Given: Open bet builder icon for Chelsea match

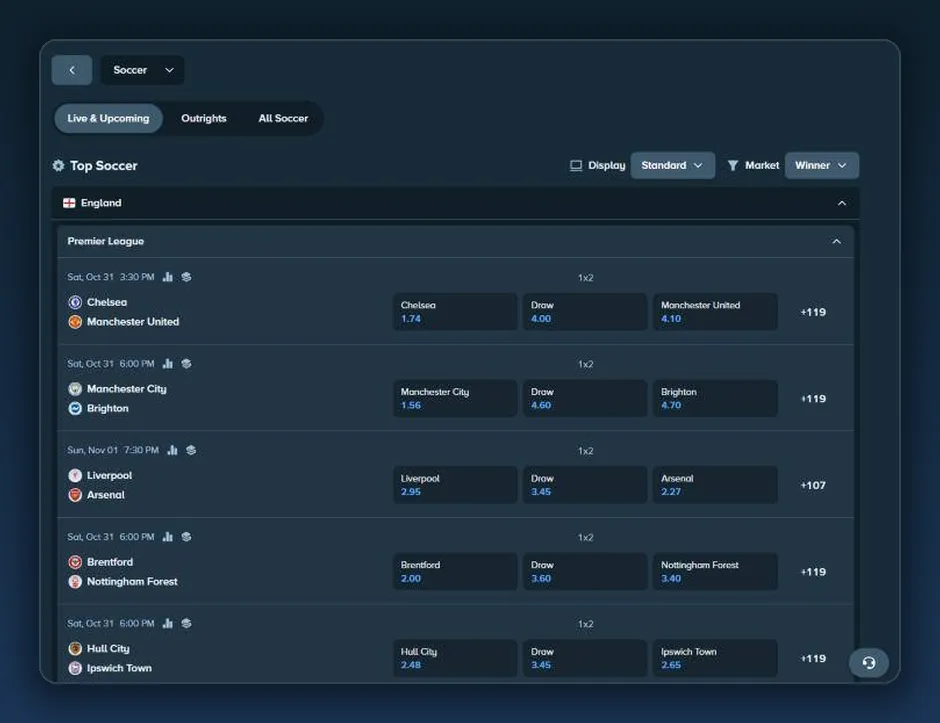Looking at the screenshot, I should tap(186, 277).
